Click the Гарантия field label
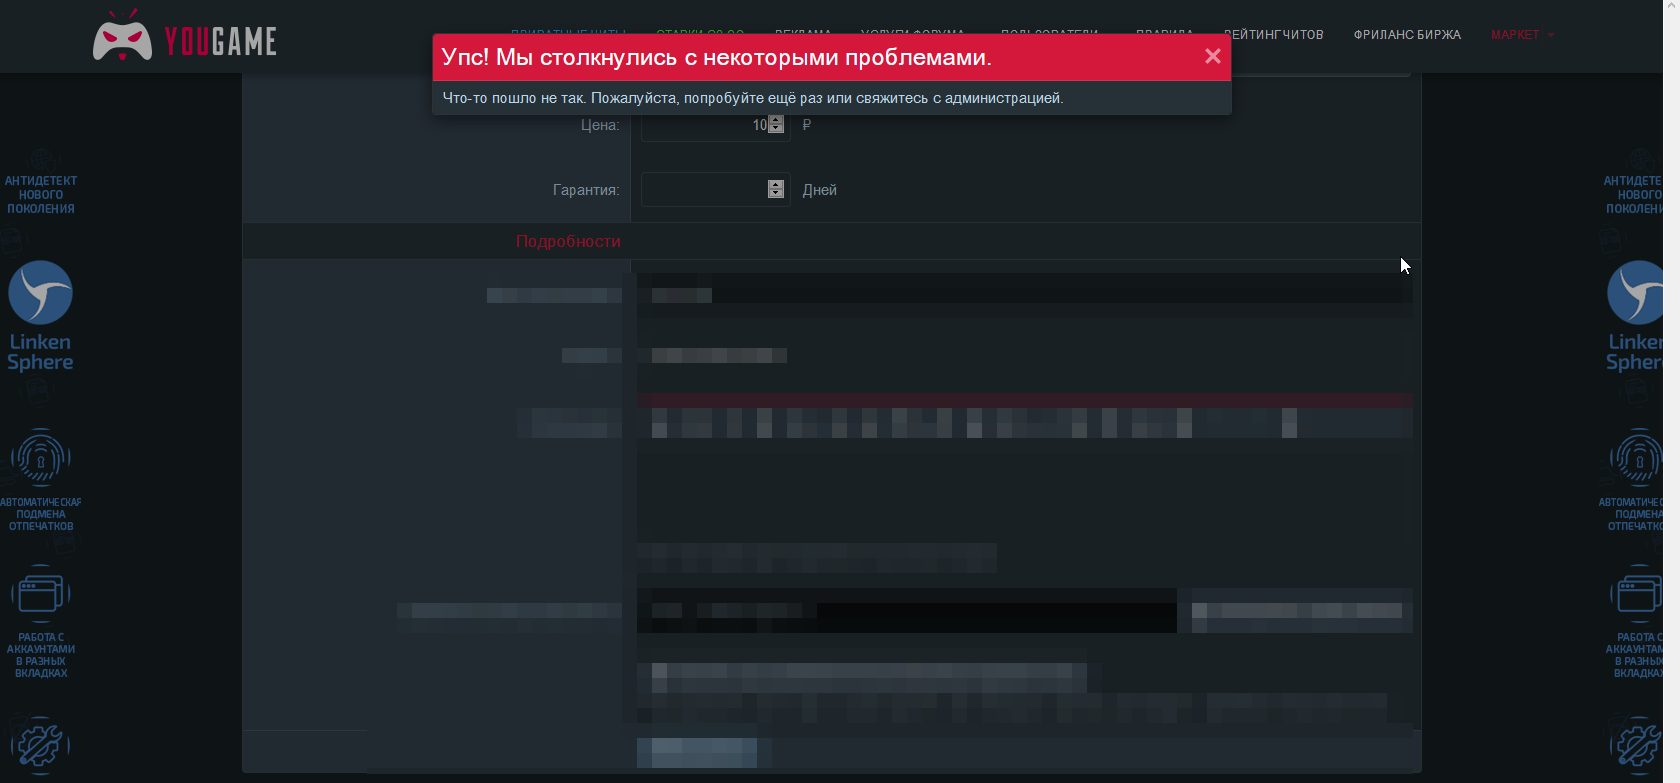Viewport: 1680px width, 783px height. coord(586,190)
